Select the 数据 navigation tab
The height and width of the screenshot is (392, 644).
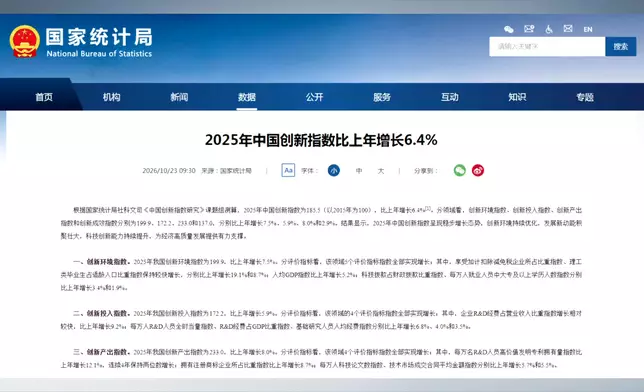(x=247, y=97)
